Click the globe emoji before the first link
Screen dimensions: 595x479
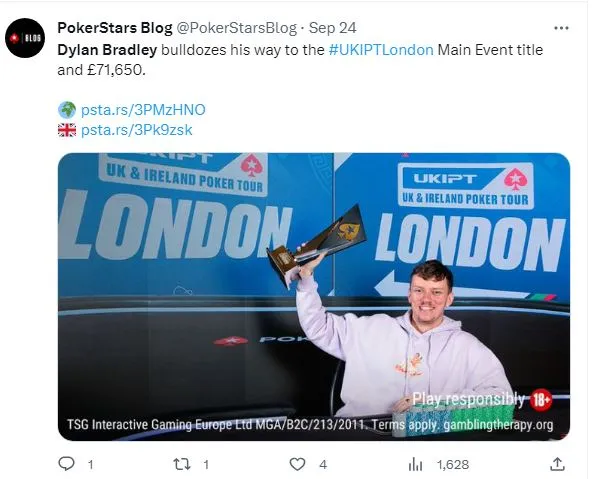point(67,110)
